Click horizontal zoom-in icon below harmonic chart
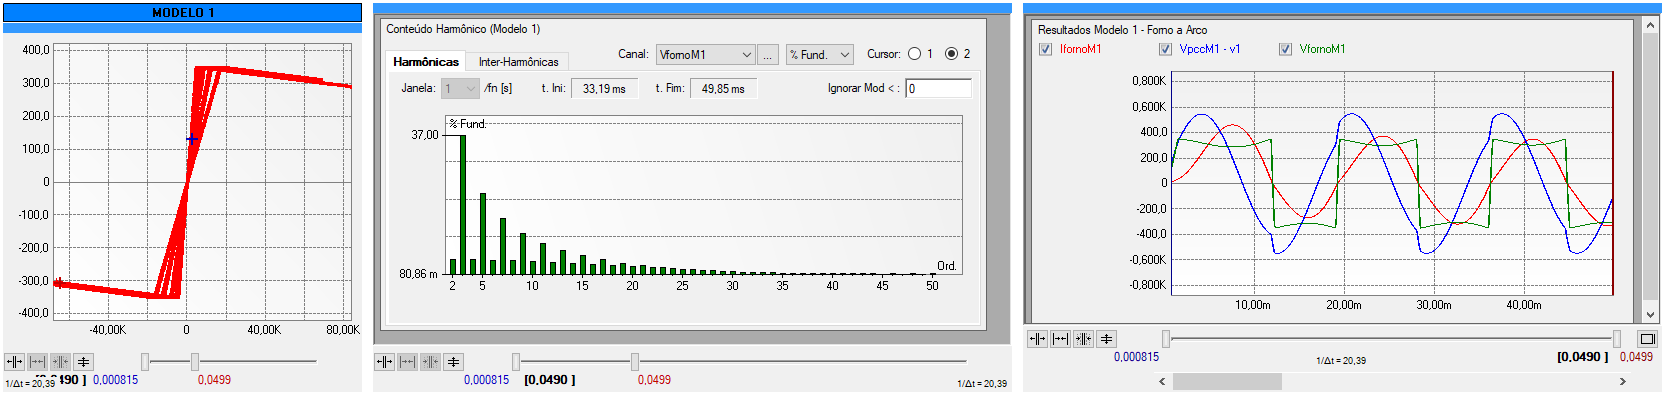Image resolution: width=1666 pixels, height=395 pixels. pos(384,362)
